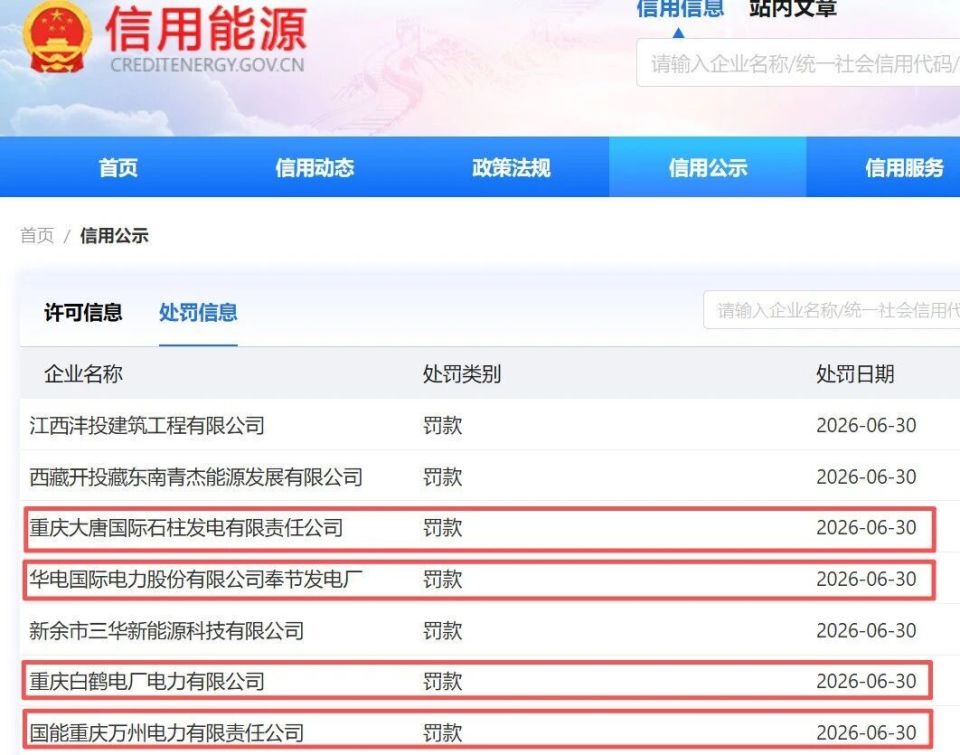Open 重庆大唐国际石柱发电有限责任公司 record
960x755 pixels.
point(186,527)
